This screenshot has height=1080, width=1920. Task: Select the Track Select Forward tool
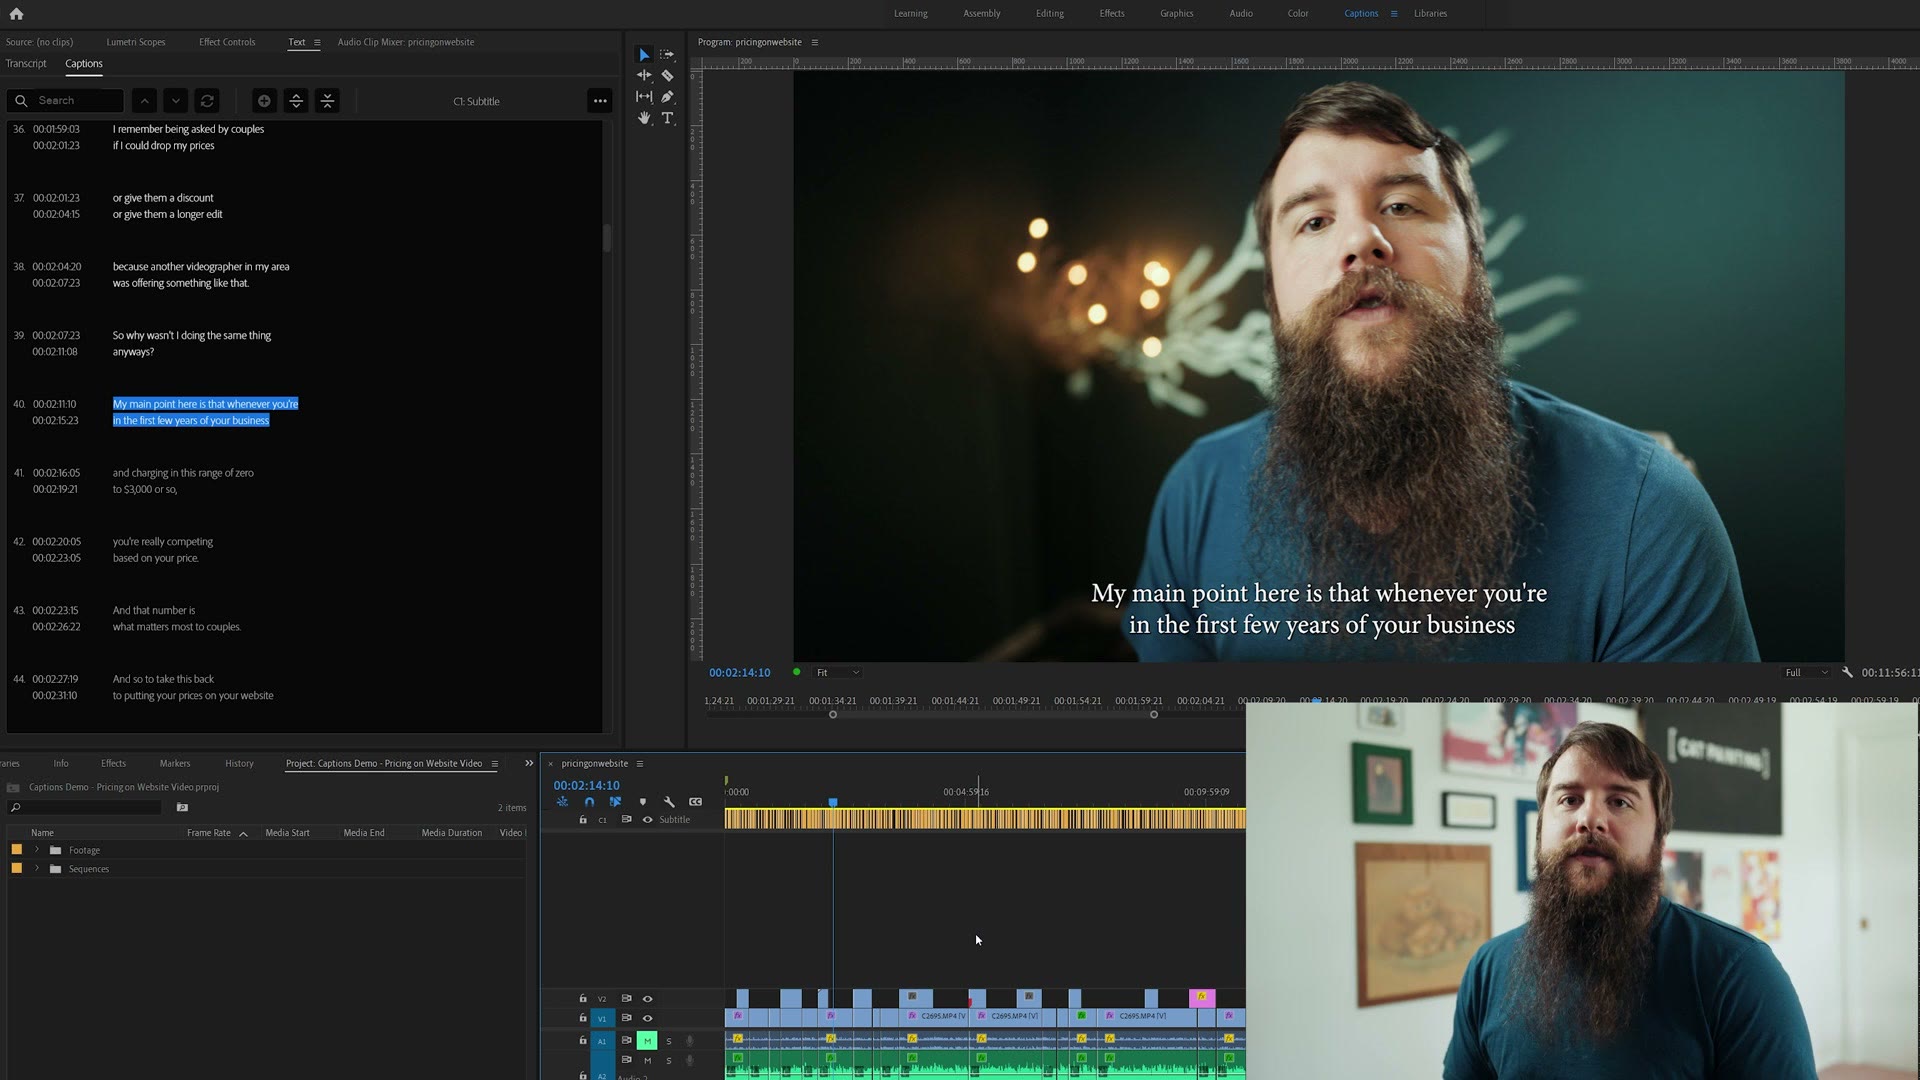click(667, 55)
